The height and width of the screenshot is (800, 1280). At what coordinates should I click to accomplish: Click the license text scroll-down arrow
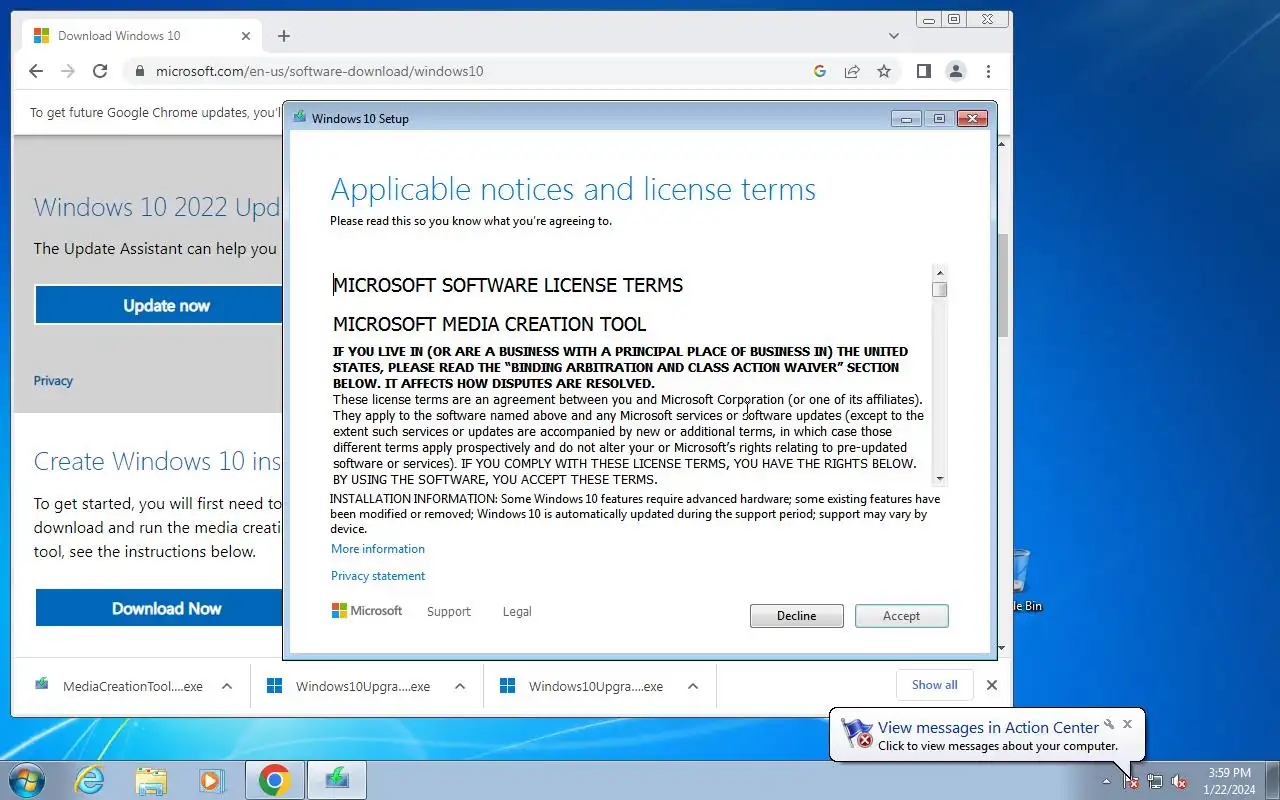(x=939, y=478)
